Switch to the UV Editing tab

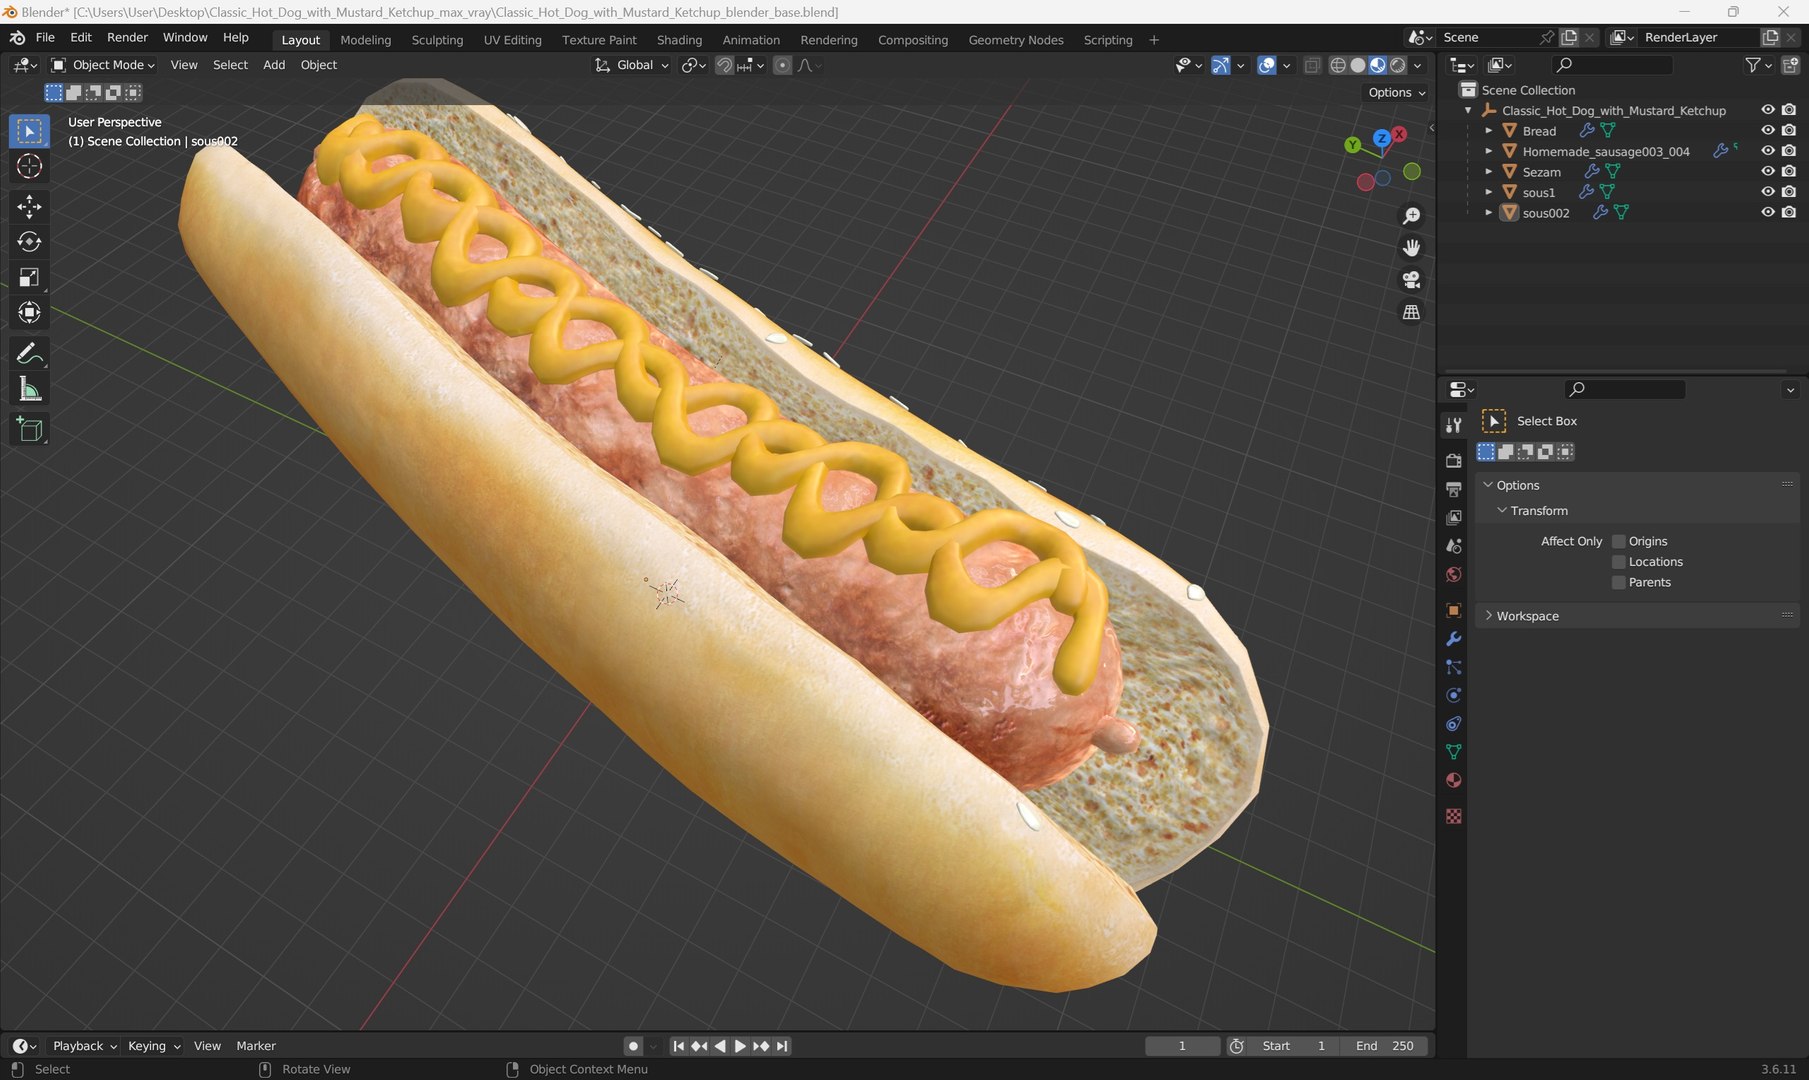pos(512,40)
